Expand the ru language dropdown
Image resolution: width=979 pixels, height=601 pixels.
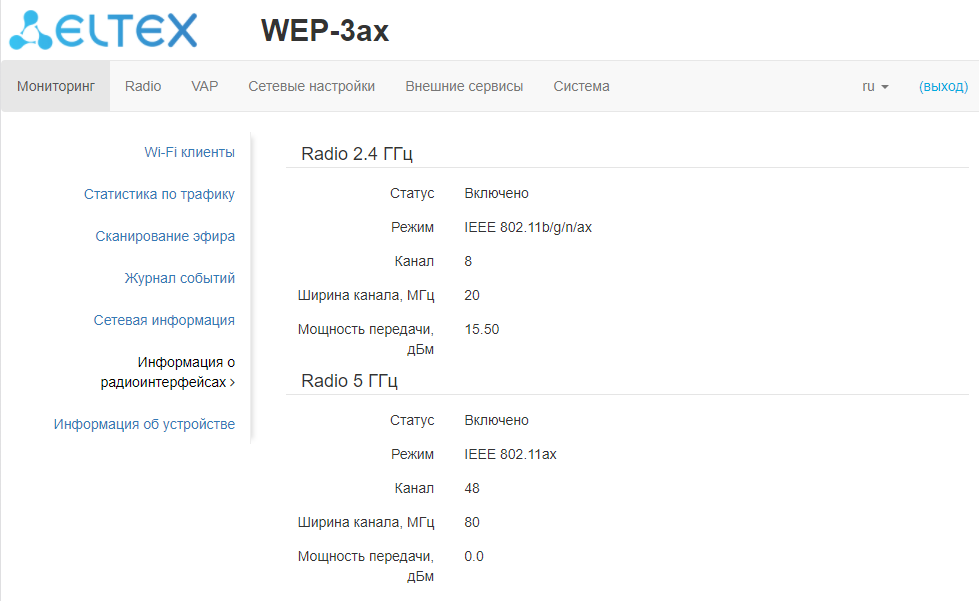pos(875,86)
